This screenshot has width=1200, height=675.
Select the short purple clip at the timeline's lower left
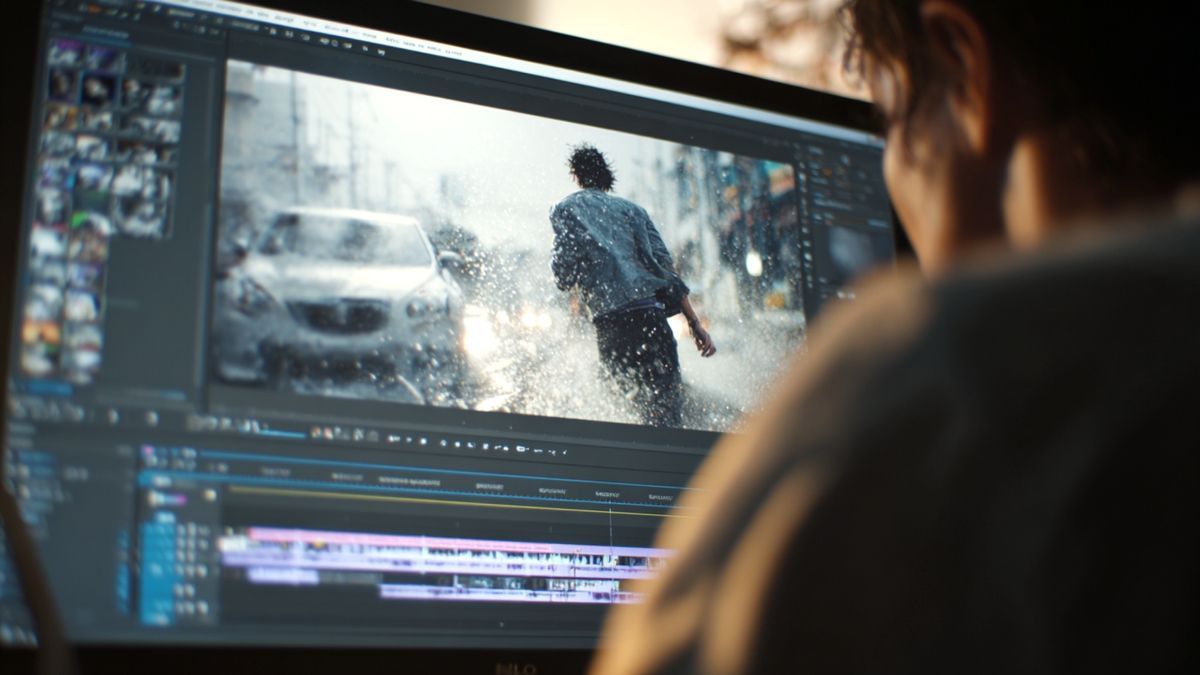coord(282,576)
